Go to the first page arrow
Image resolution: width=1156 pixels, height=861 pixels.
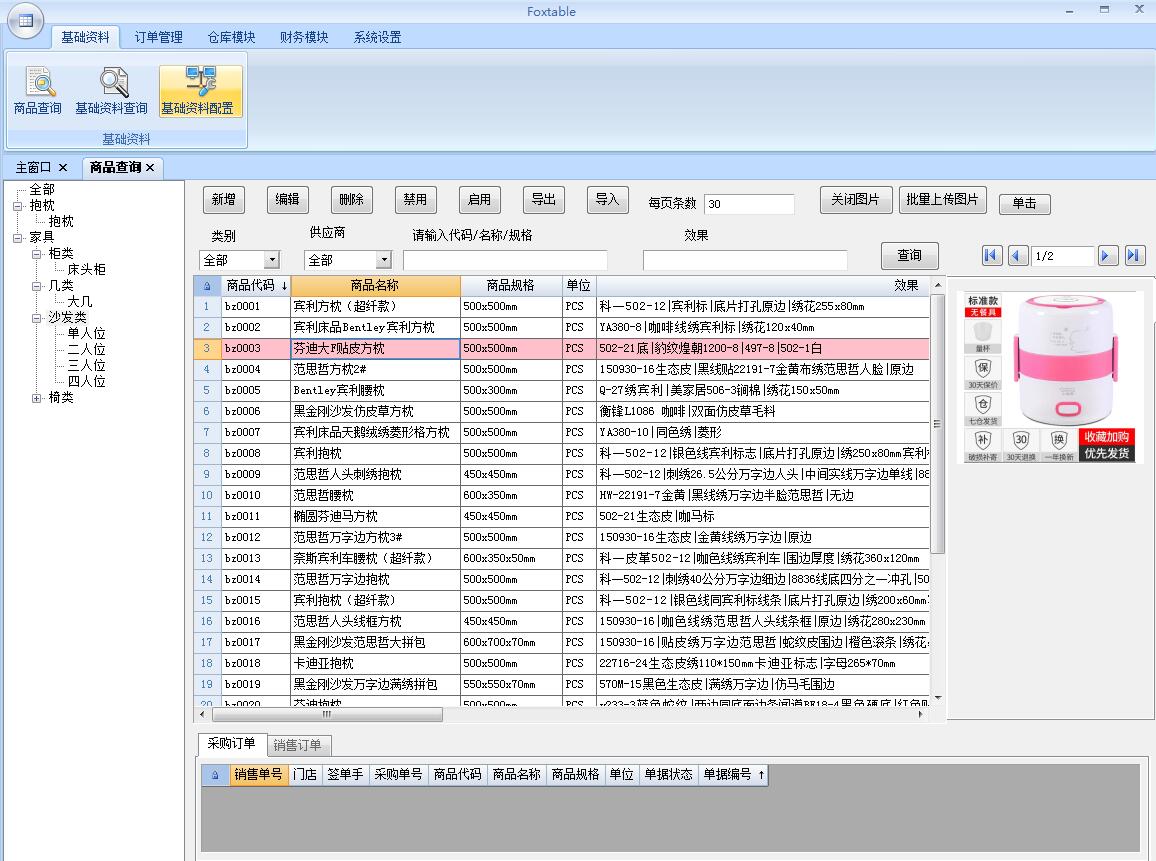[x=991, y=256]
